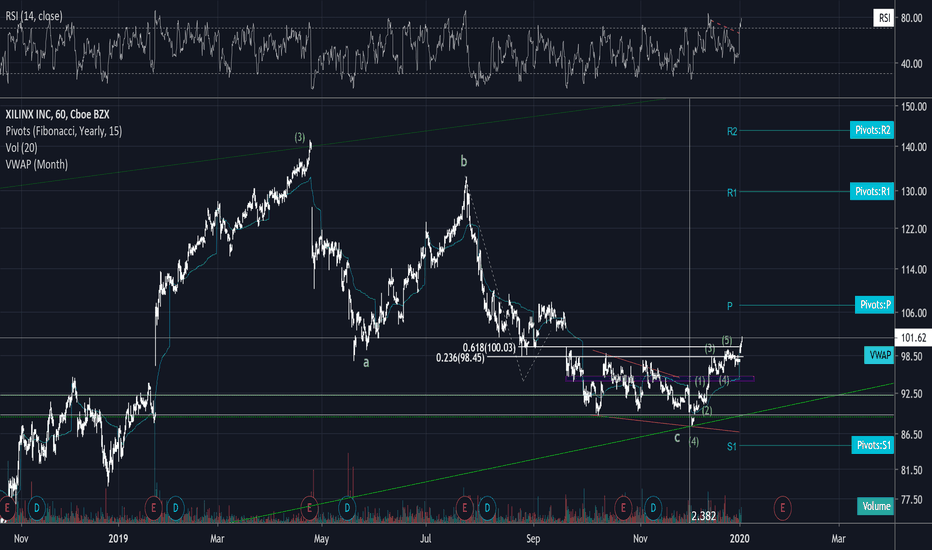Click the R2 pivot level text on chart
The width and height of the screenshot is (932, 550).
coord(732,131)
